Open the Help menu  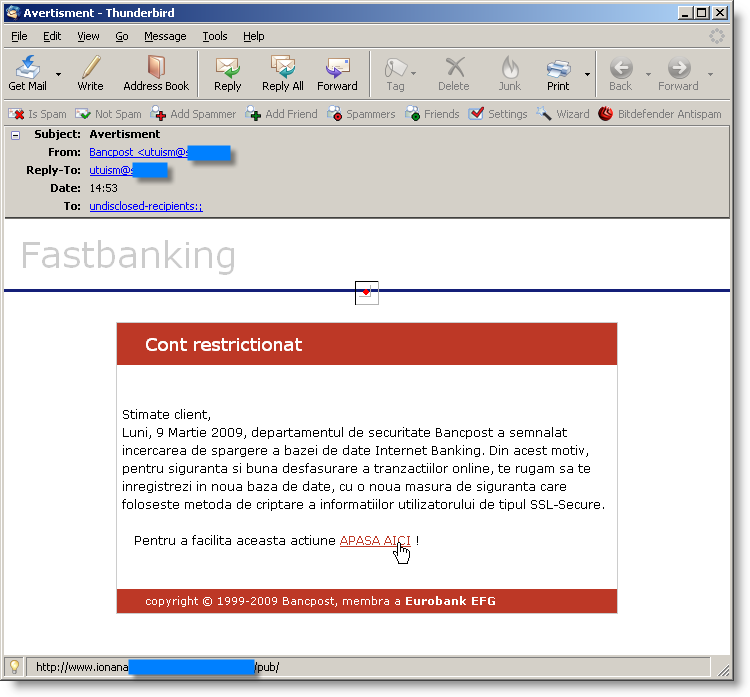click(x=254, y=36)
